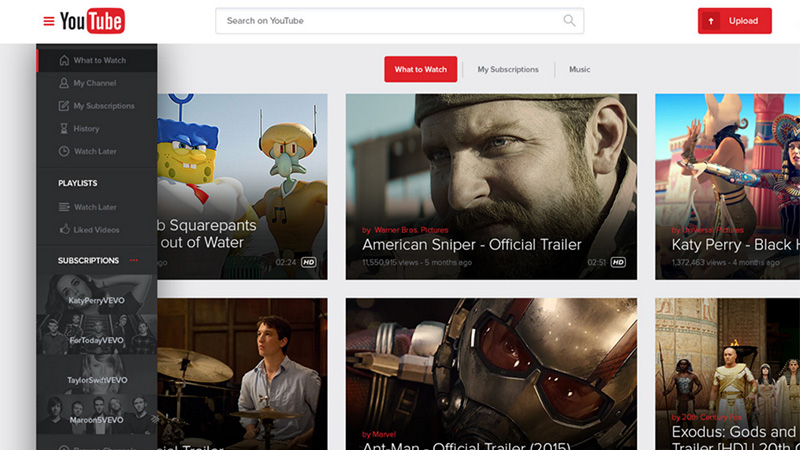This screenshot has width=800, height=450.
Task: Play the Katy Perry video thumbnail
Action: (x=728, y=186)
